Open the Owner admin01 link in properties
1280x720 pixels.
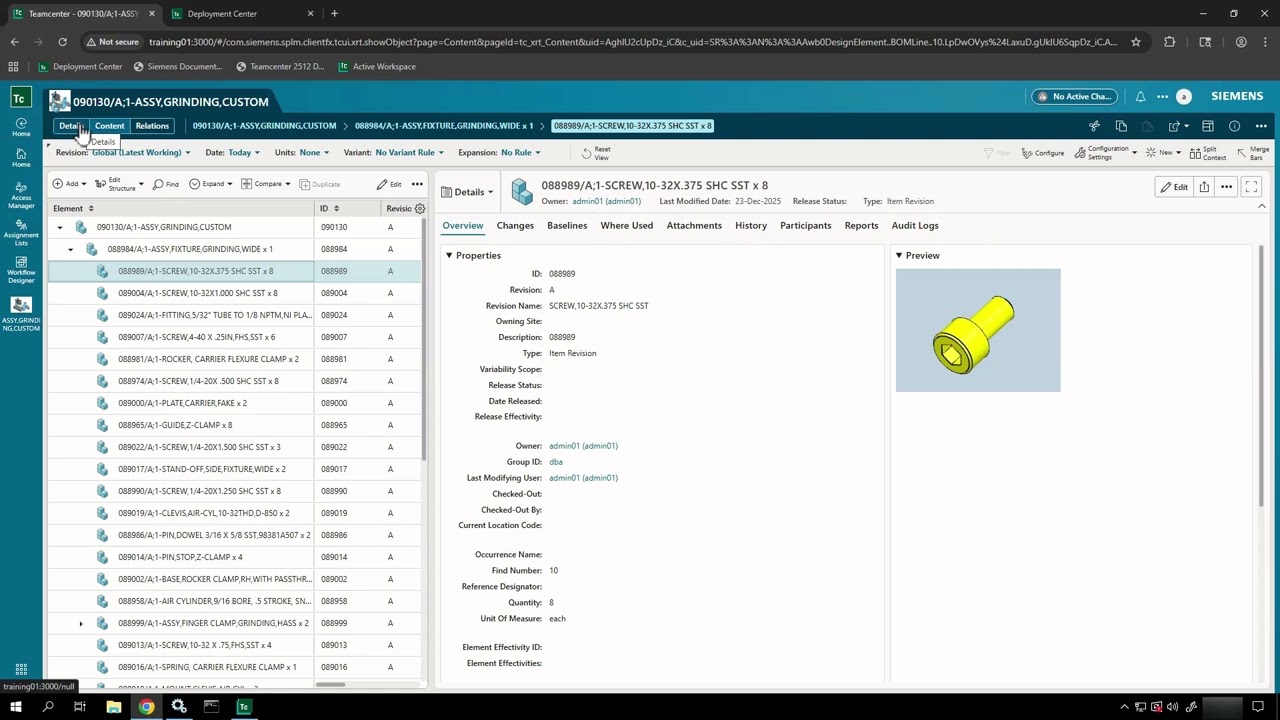tap(583, 446)
